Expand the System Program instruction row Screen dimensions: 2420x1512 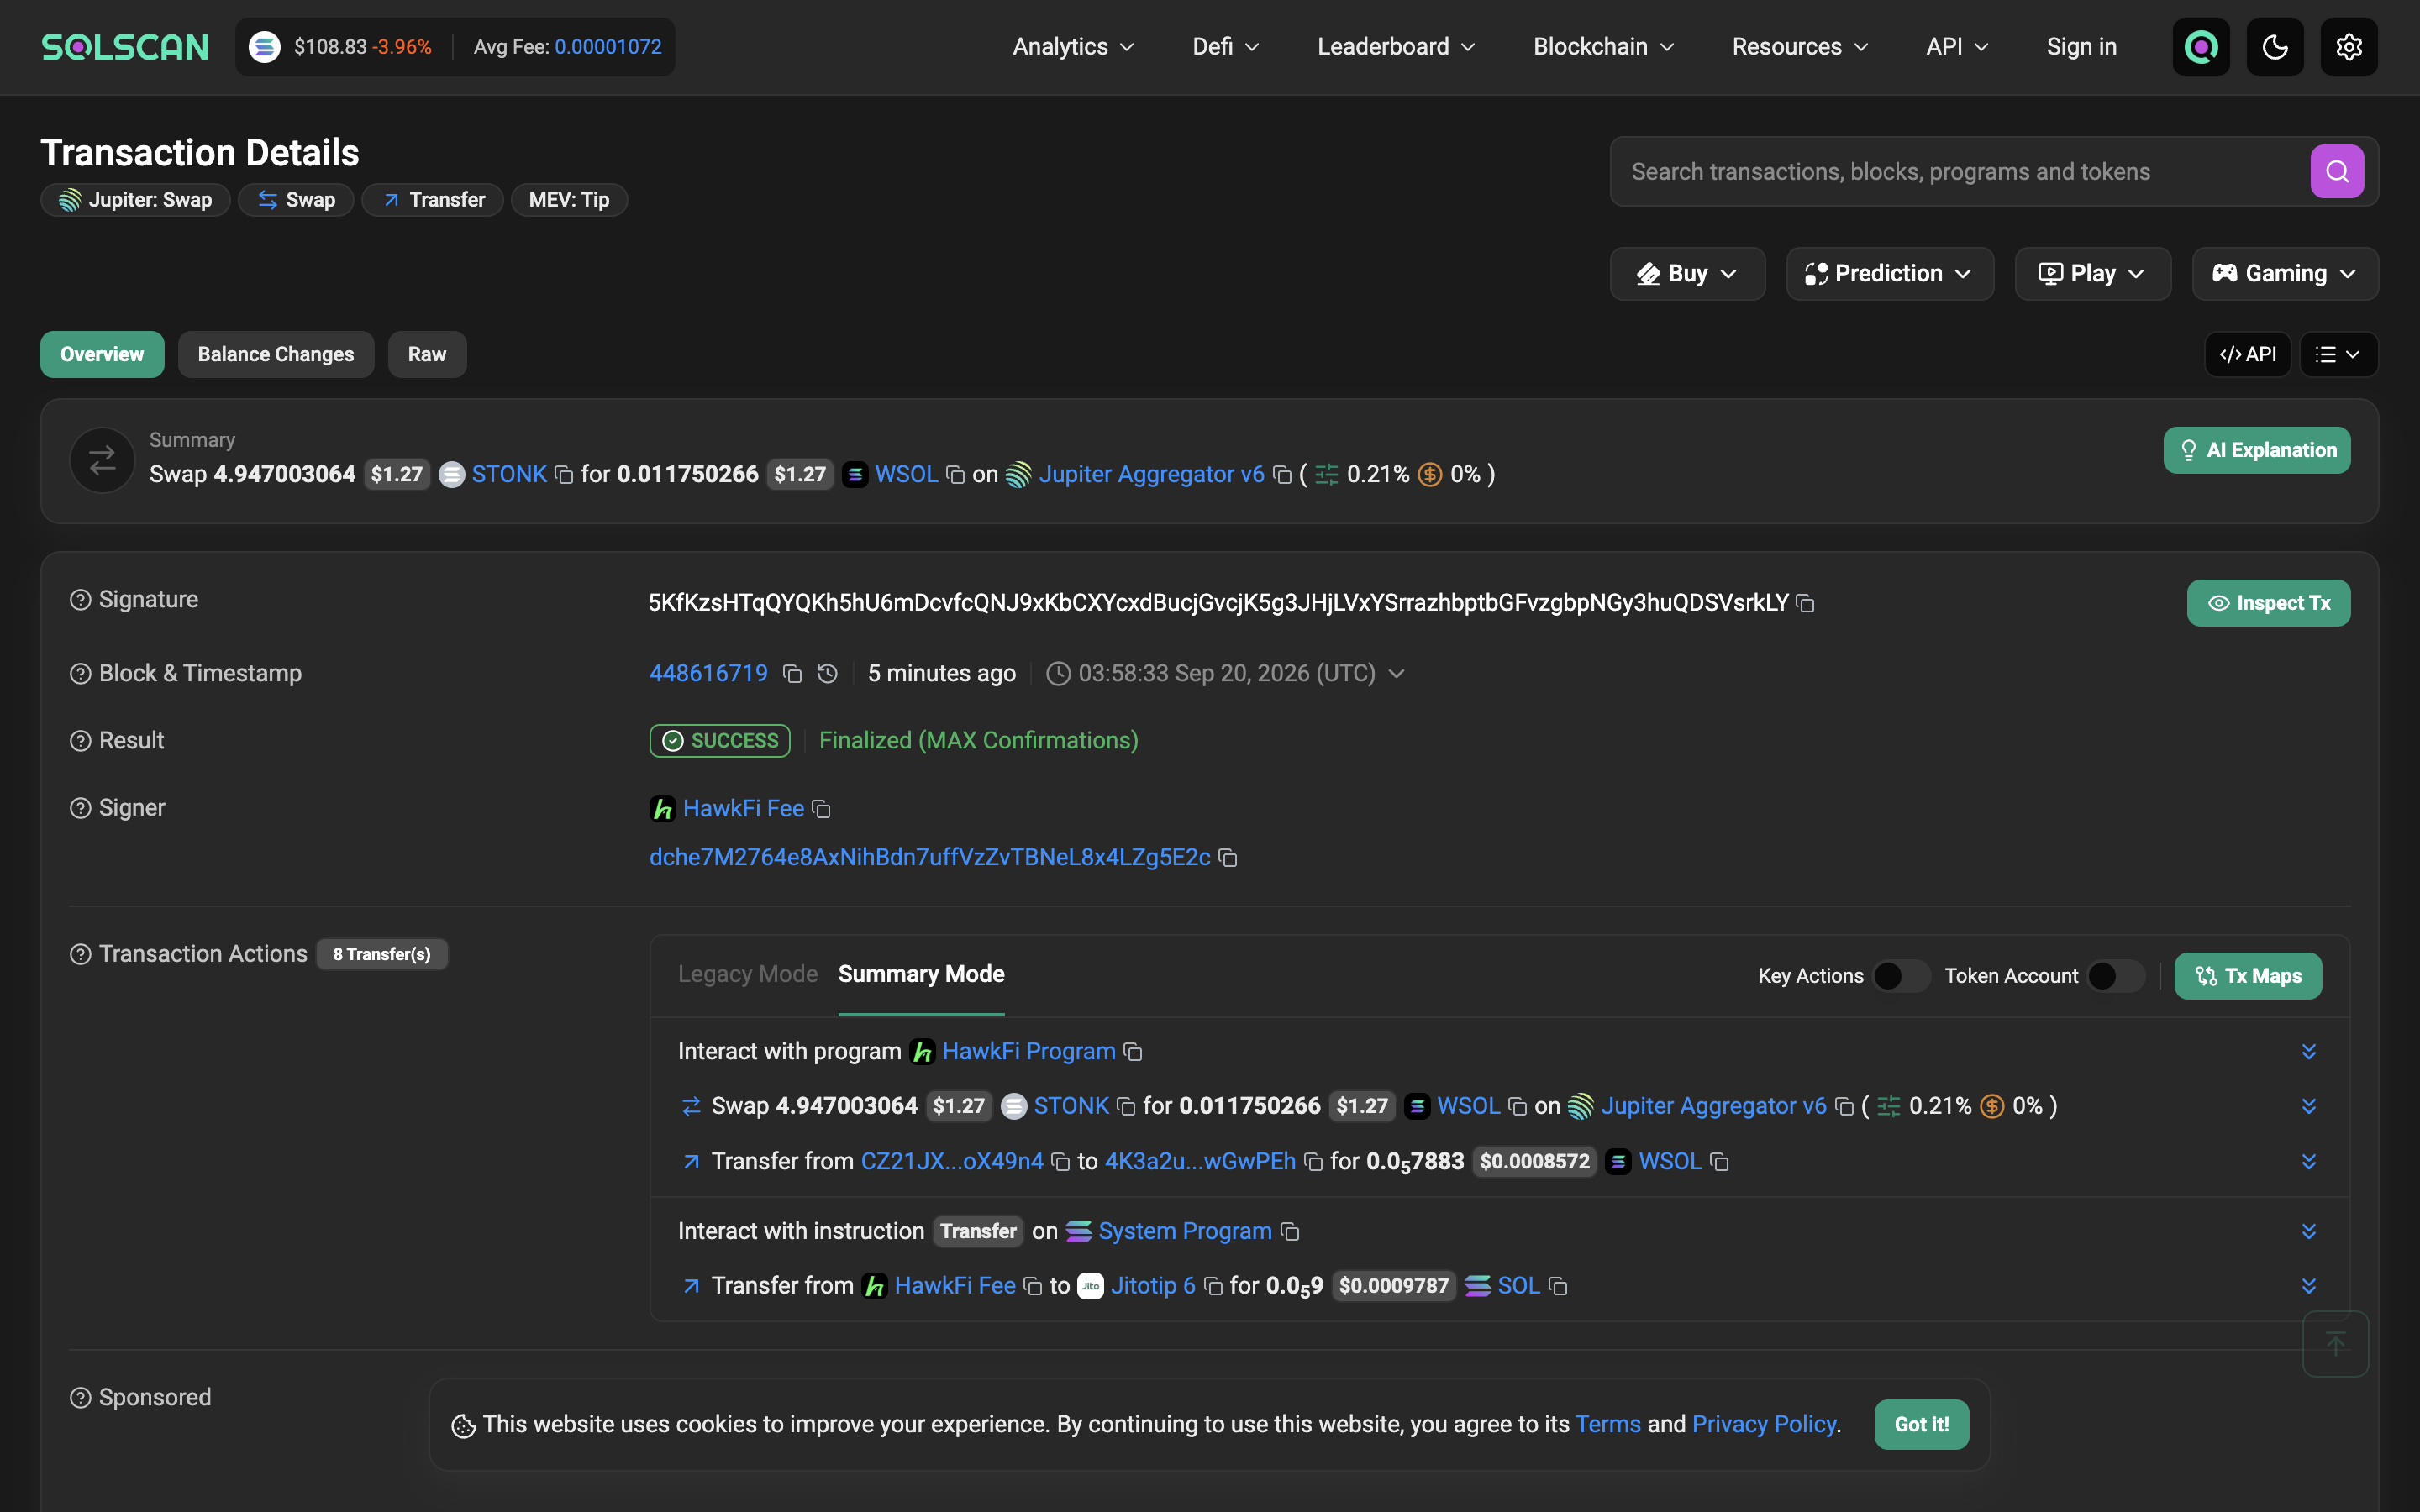tap(2309, 1232)
